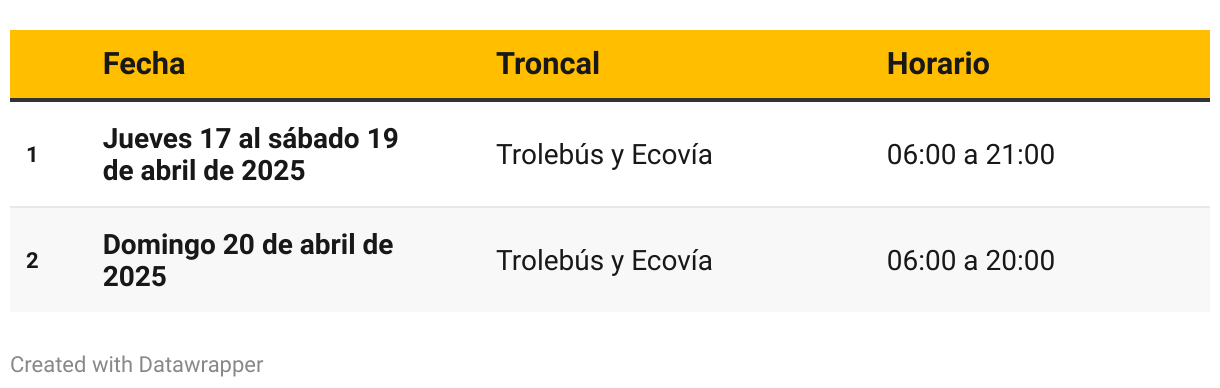Click Trolebús y Ecovía in row 2

click(604, 261)
